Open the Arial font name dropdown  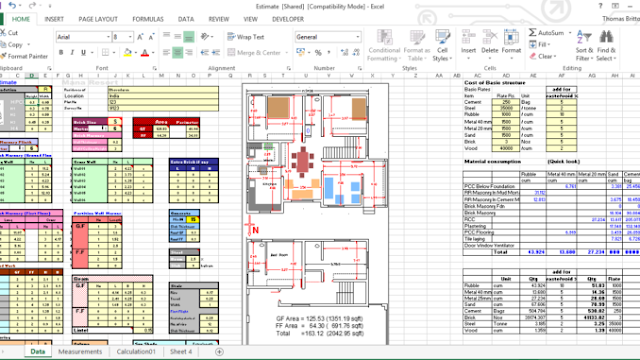tap(108, 37)
